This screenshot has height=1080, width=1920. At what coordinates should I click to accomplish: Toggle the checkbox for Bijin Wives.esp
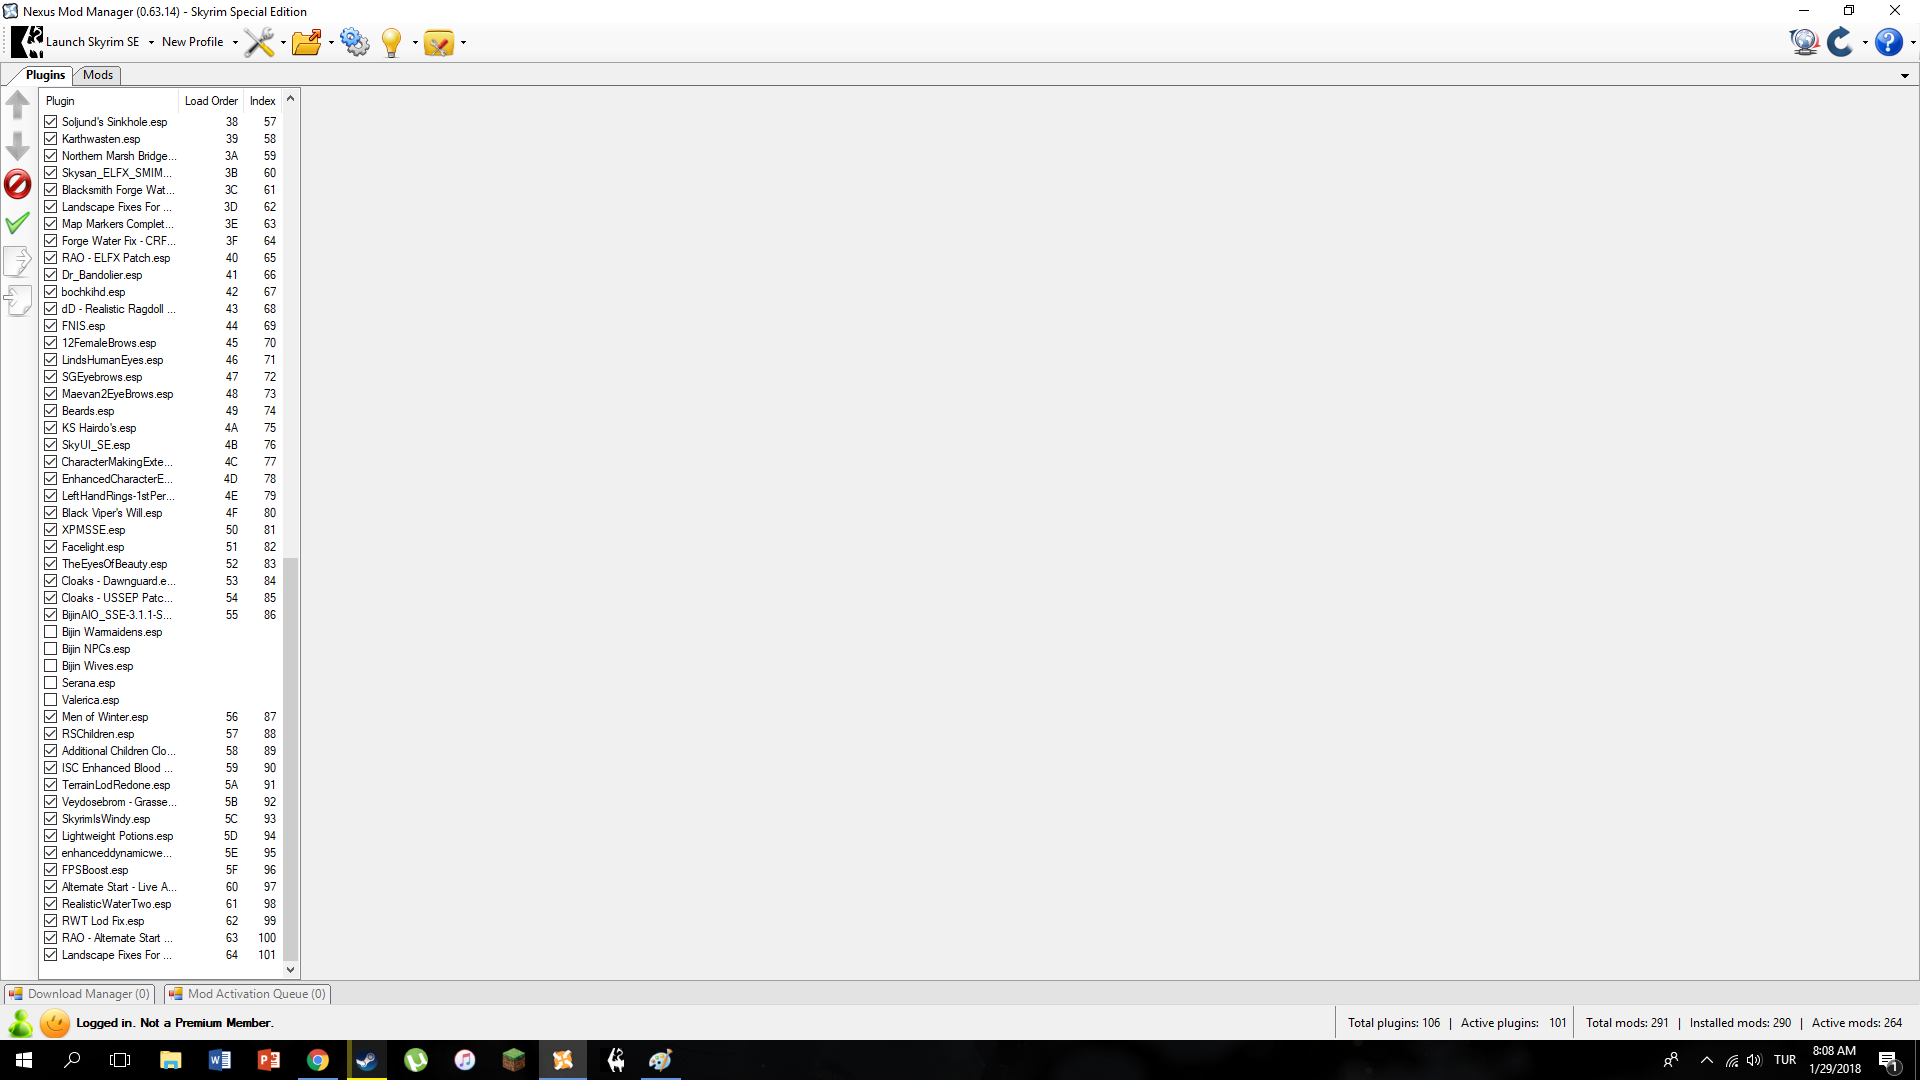[x=50, y=666]
